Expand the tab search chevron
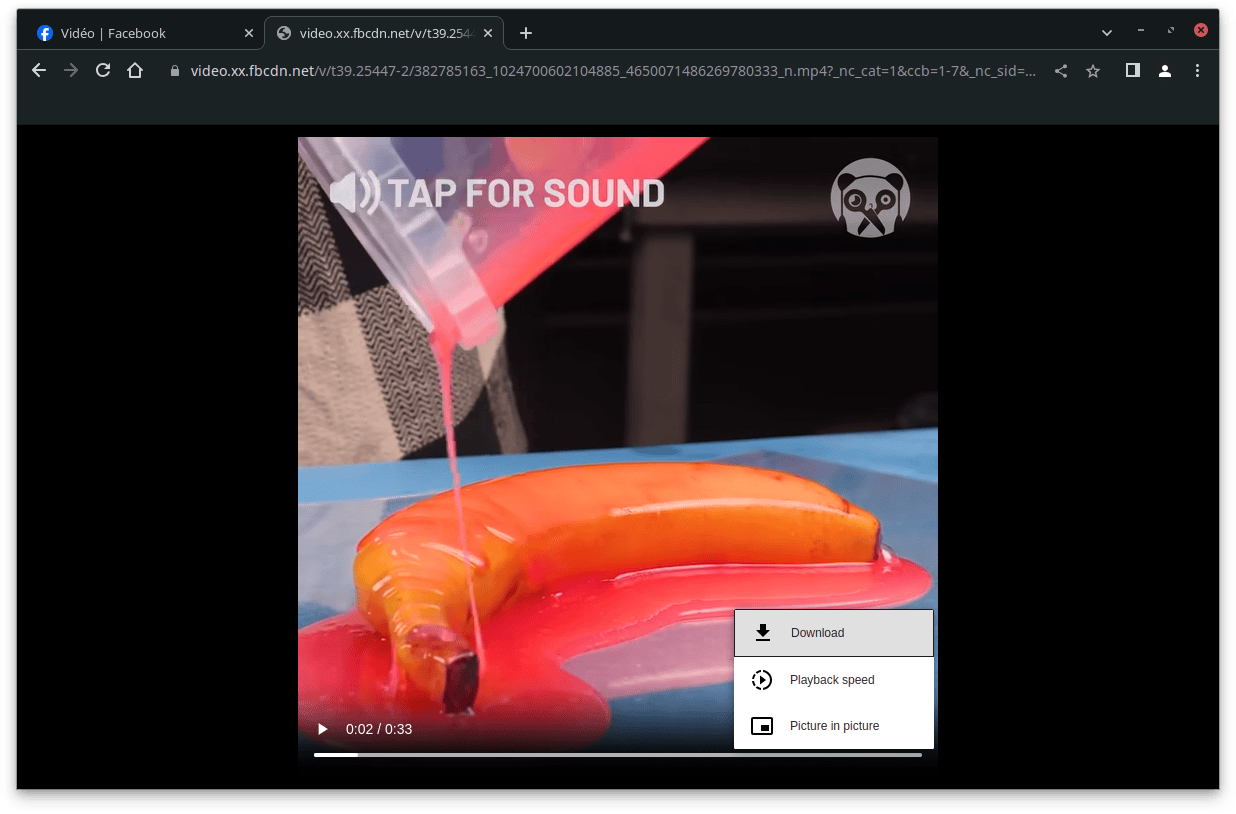The width and height of the screenshot is (1236, 814). point(1107,33)
